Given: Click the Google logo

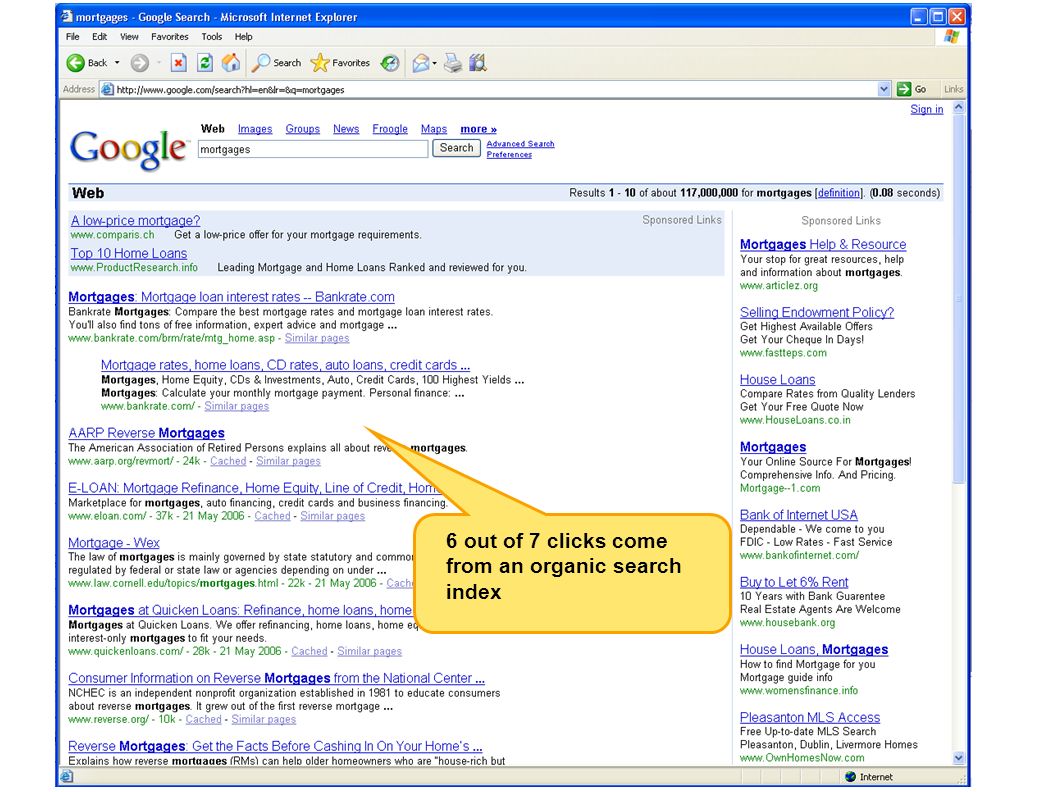Looking at the screenshot, I should coord(128,149).
